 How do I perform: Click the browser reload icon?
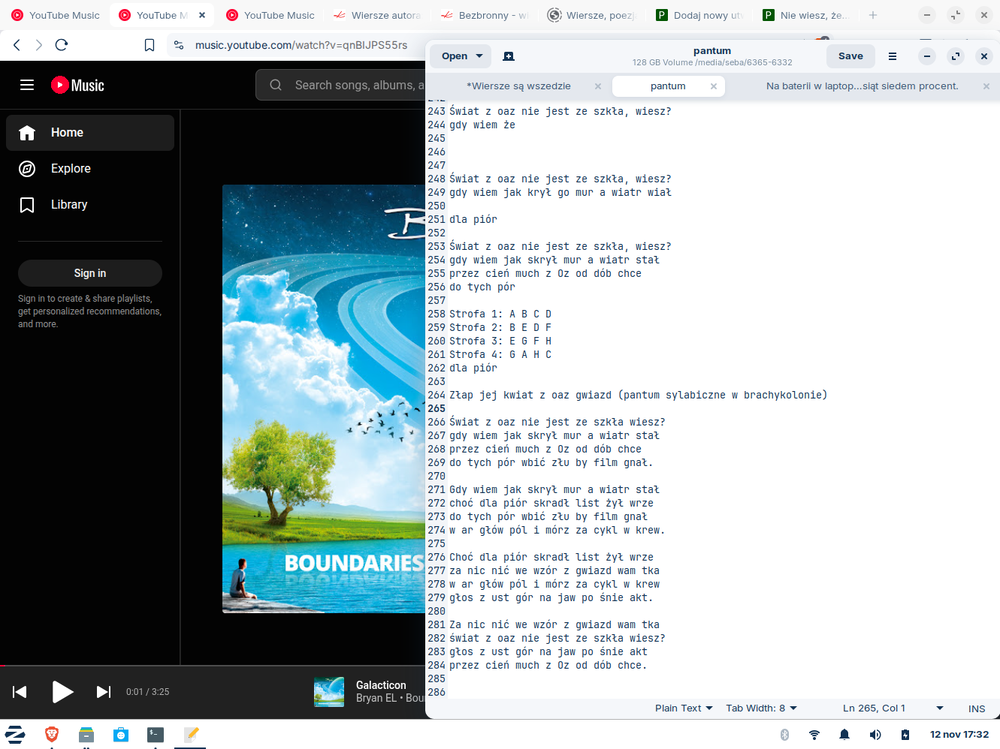click(62, 45)
